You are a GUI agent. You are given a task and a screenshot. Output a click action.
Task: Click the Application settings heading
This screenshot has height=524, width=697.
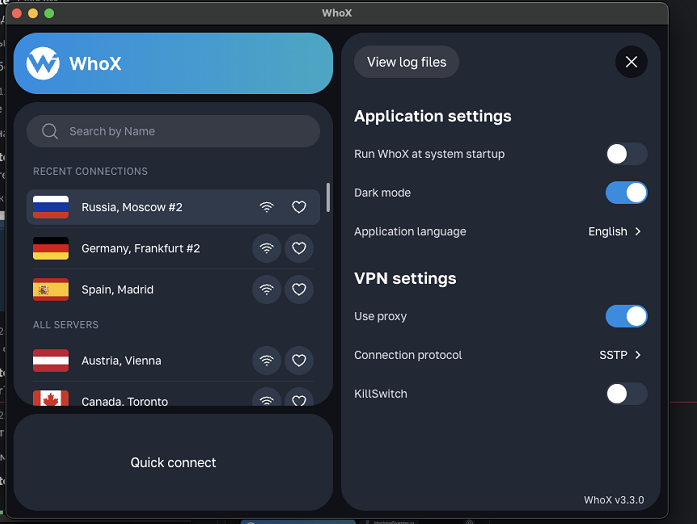[433, 116]
